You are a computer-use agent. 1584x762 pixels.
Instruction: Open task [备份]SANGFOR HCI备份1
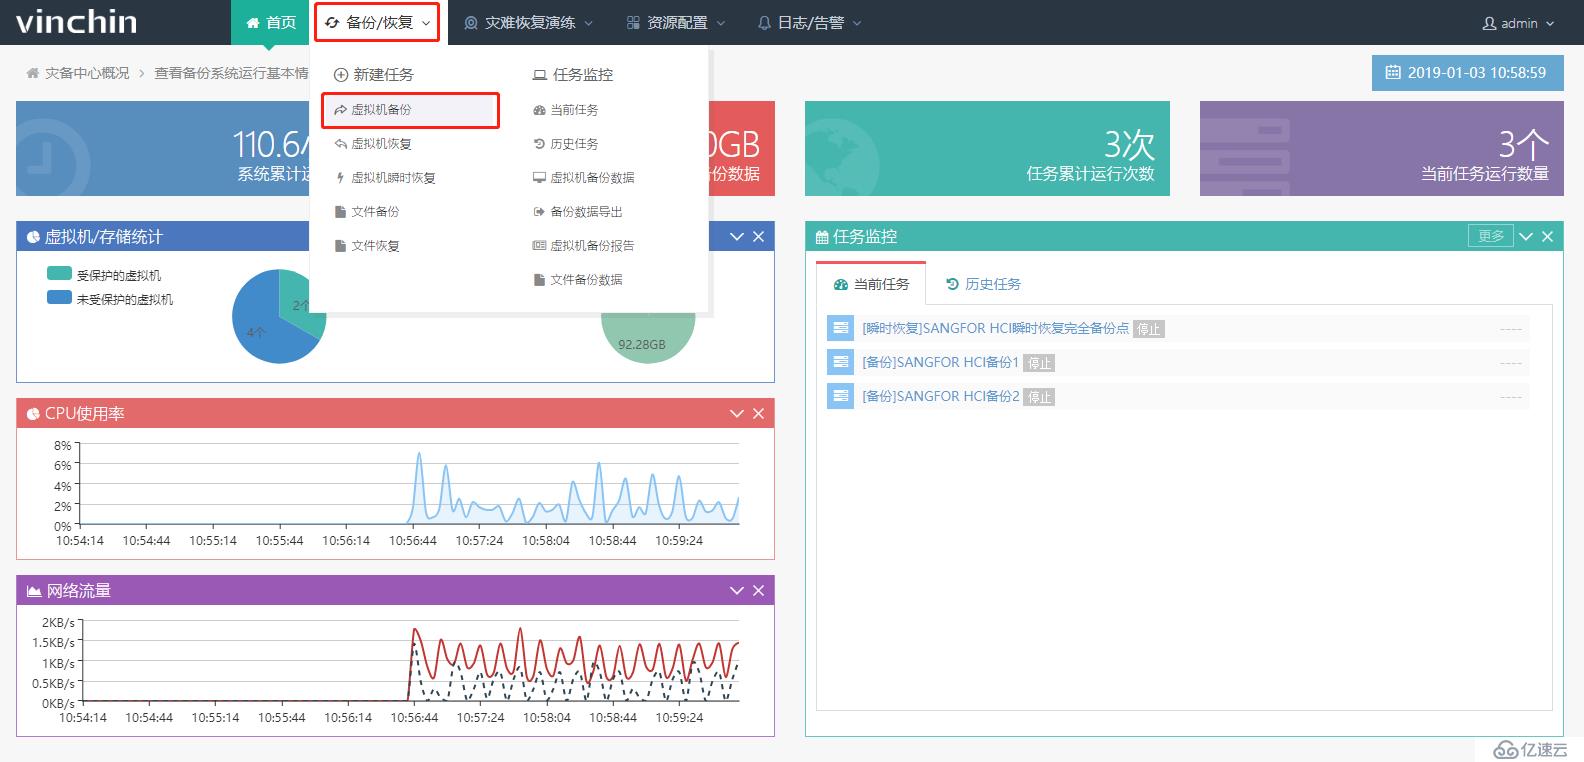[940, 362]
